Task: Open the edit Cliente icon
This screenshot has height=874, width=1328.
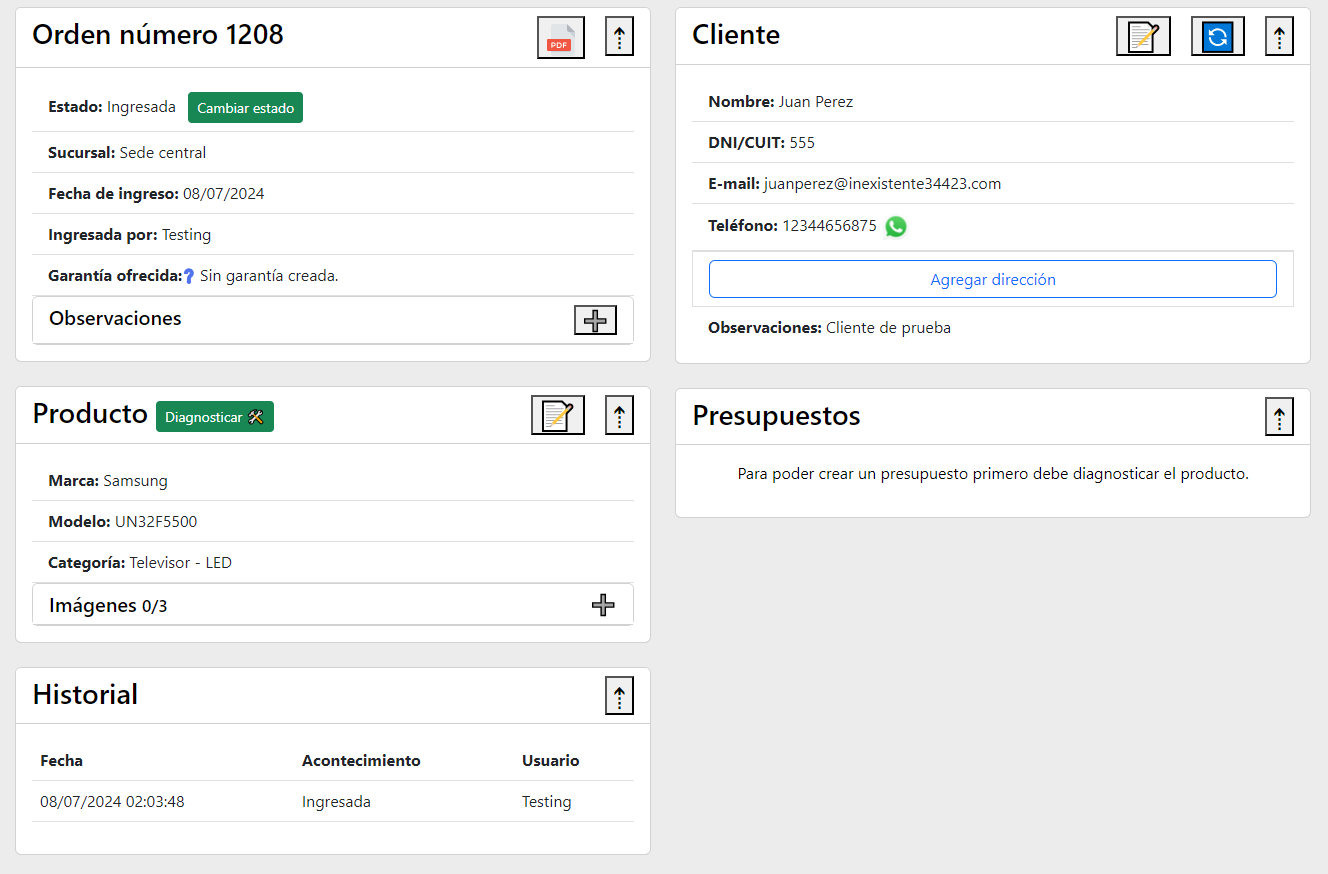Action: coord(1143,35)
